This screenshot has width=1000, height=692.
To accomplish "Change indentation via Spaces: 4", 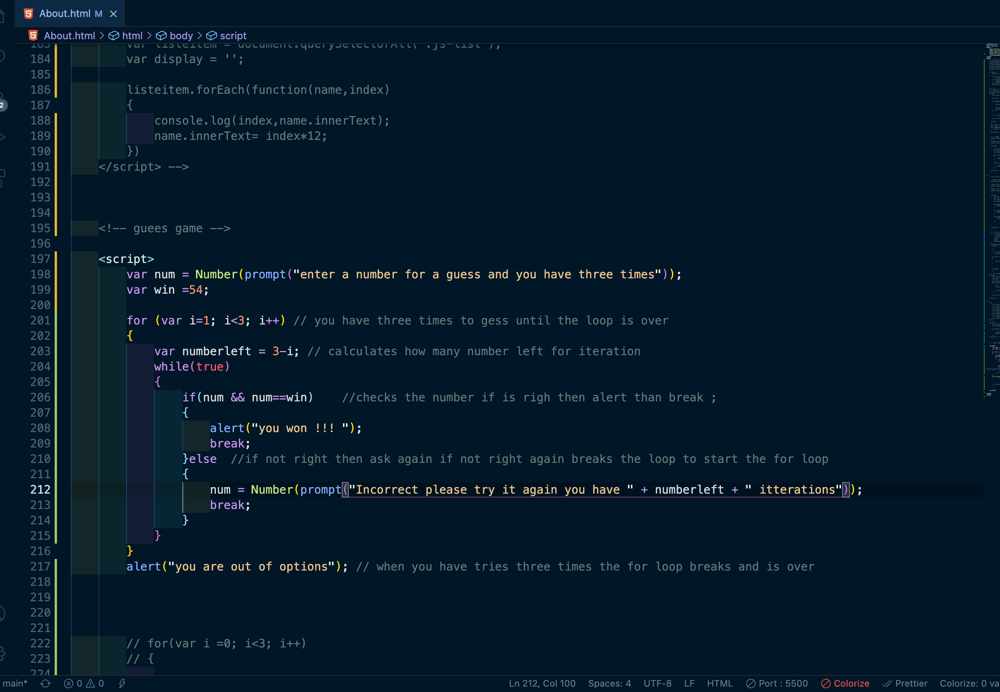I will coord(609,683).
